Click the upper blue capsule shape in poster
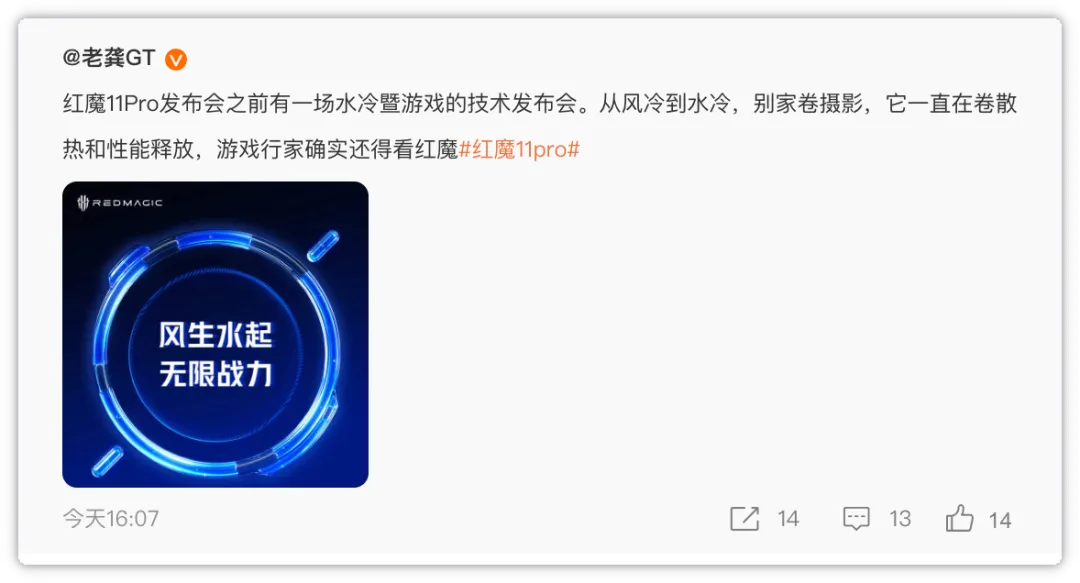 [323, 246]
